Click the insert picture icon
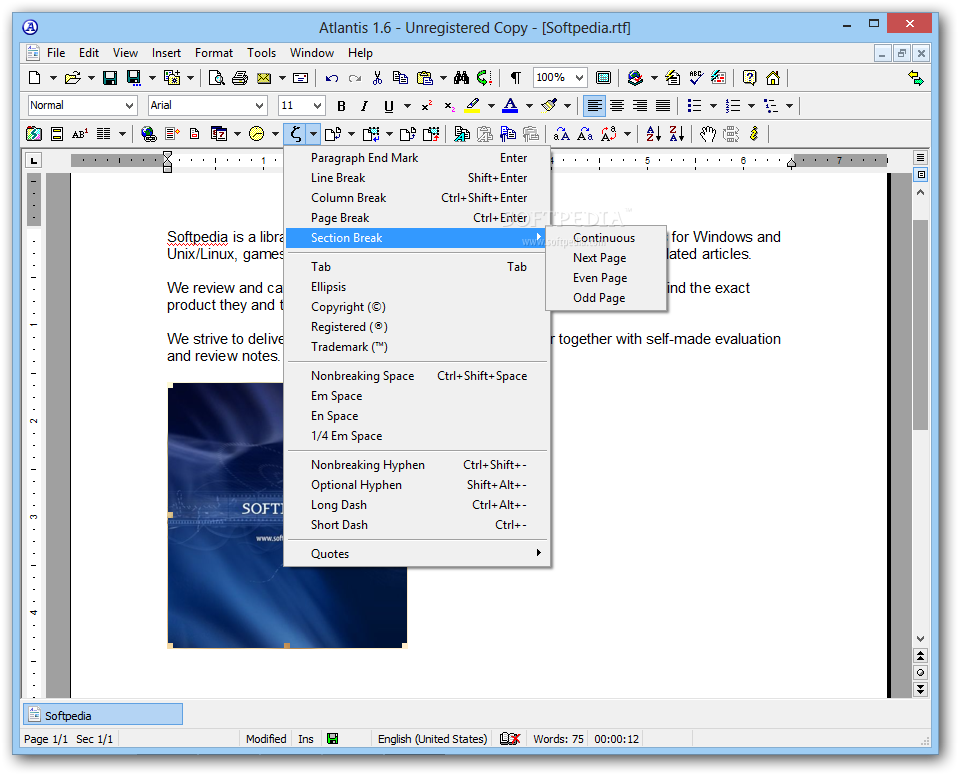Screen dimensions: 959x775 pyautogui.click(x=34, y=133)
